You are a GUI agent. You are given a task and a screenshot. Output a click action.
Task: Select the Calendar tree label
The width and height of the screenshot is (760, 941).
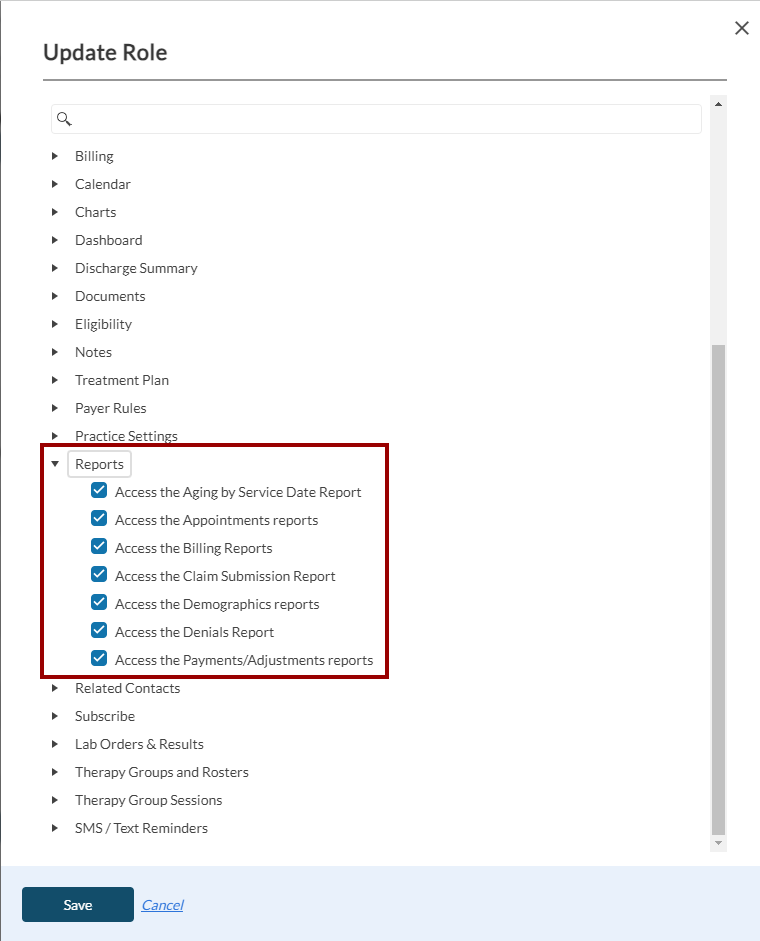click(103, 184)
